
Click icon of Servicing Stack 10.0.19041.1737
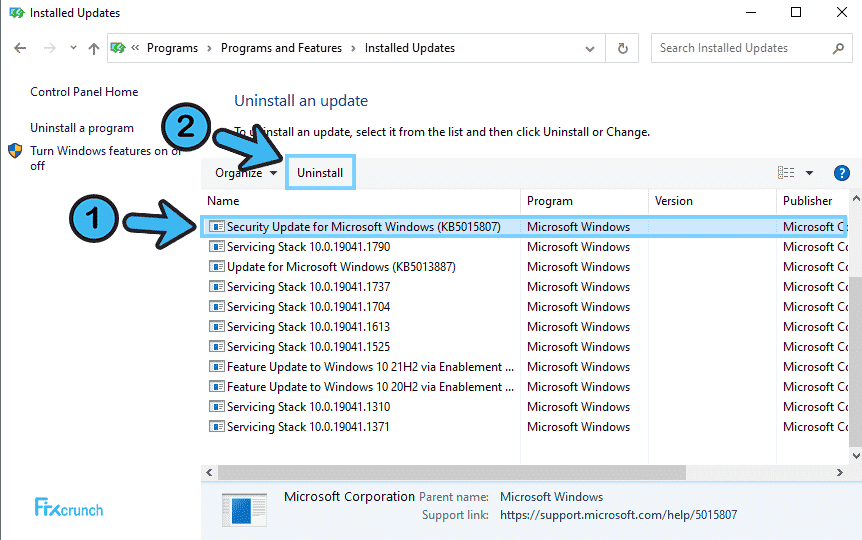pyautogui.click(x=217, y=287)
